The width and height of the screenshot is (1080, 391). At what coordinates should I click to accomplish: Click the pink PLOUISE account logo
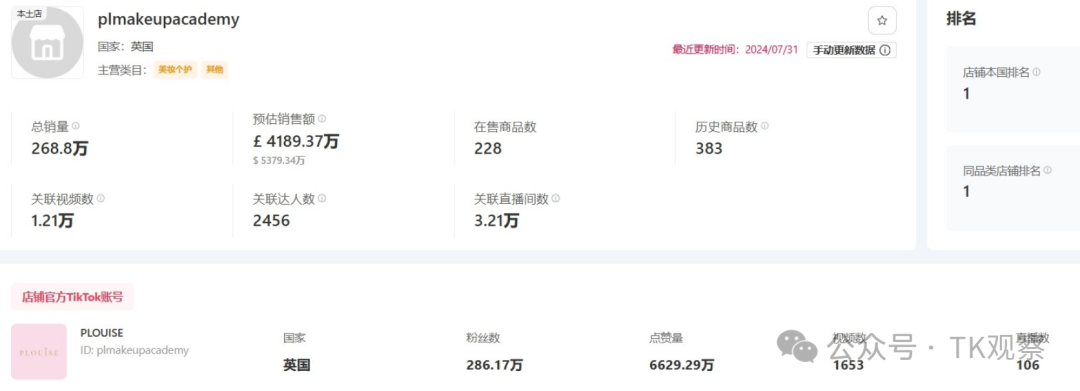[39, 352]
